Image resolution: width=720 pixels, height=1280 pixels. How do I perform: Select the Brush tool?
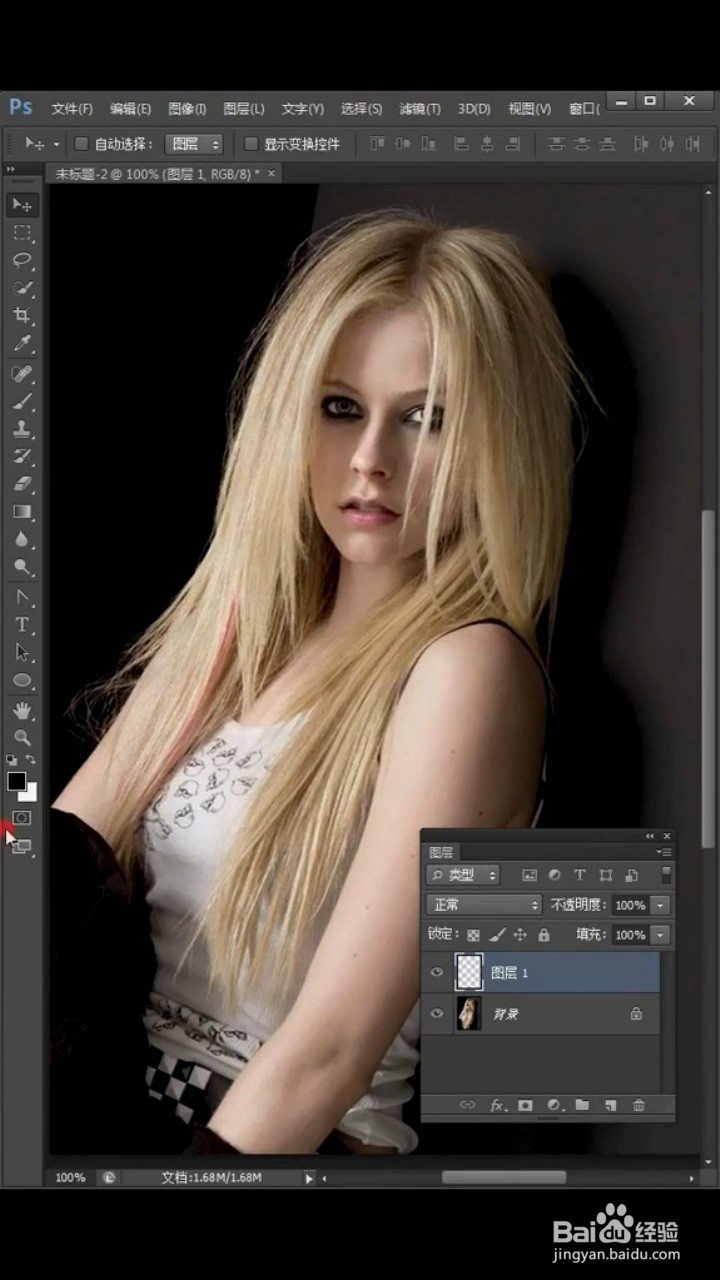click(x=22, y=402)
